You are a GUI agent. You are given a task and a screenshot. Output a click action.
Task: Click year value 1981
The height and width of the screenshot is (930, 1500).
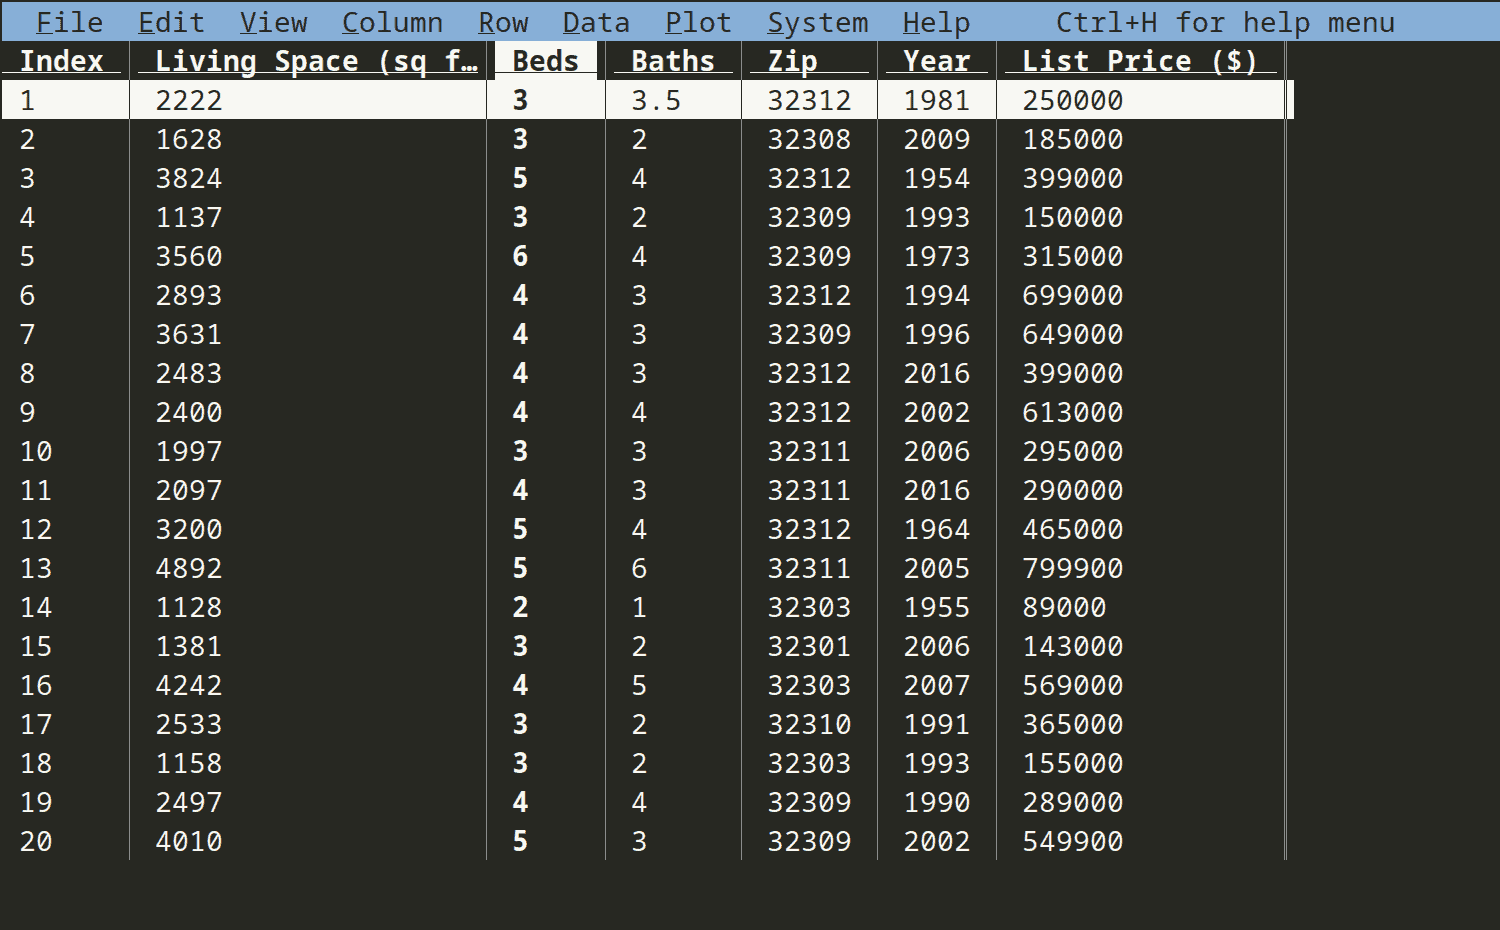click(x=937, y=100)
